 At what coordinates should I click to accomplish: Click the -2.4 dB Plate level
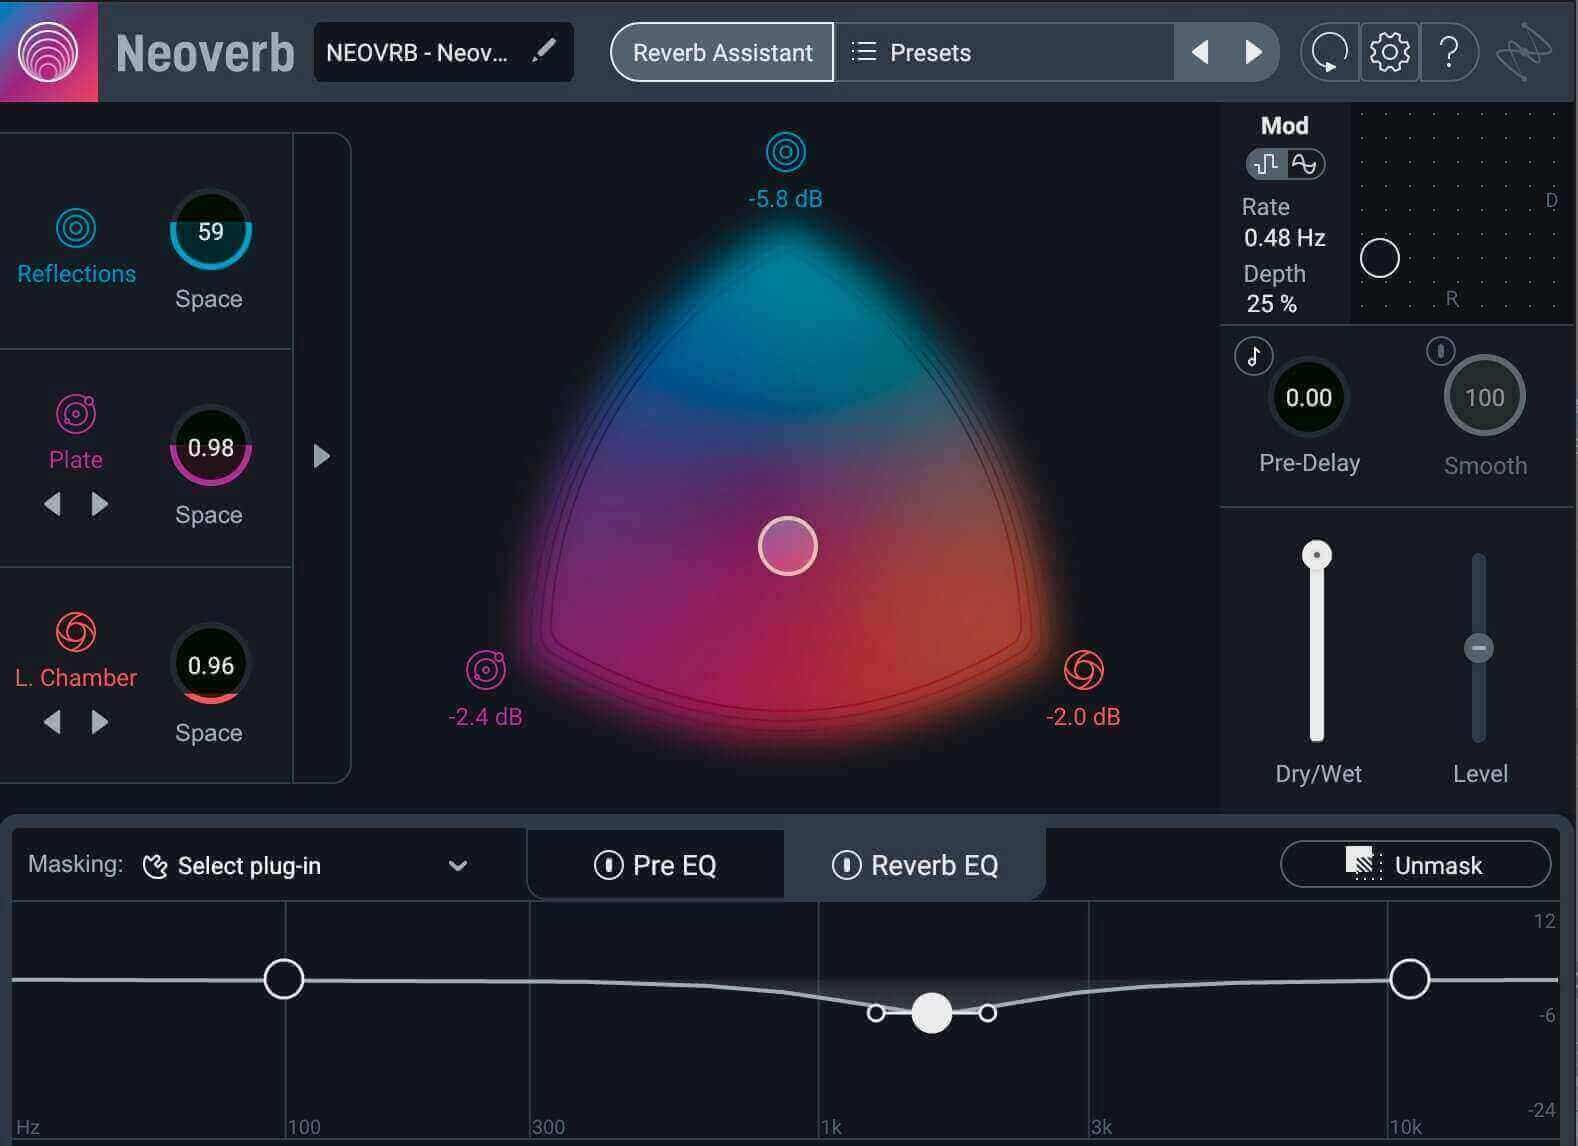(x=486, y=717)
